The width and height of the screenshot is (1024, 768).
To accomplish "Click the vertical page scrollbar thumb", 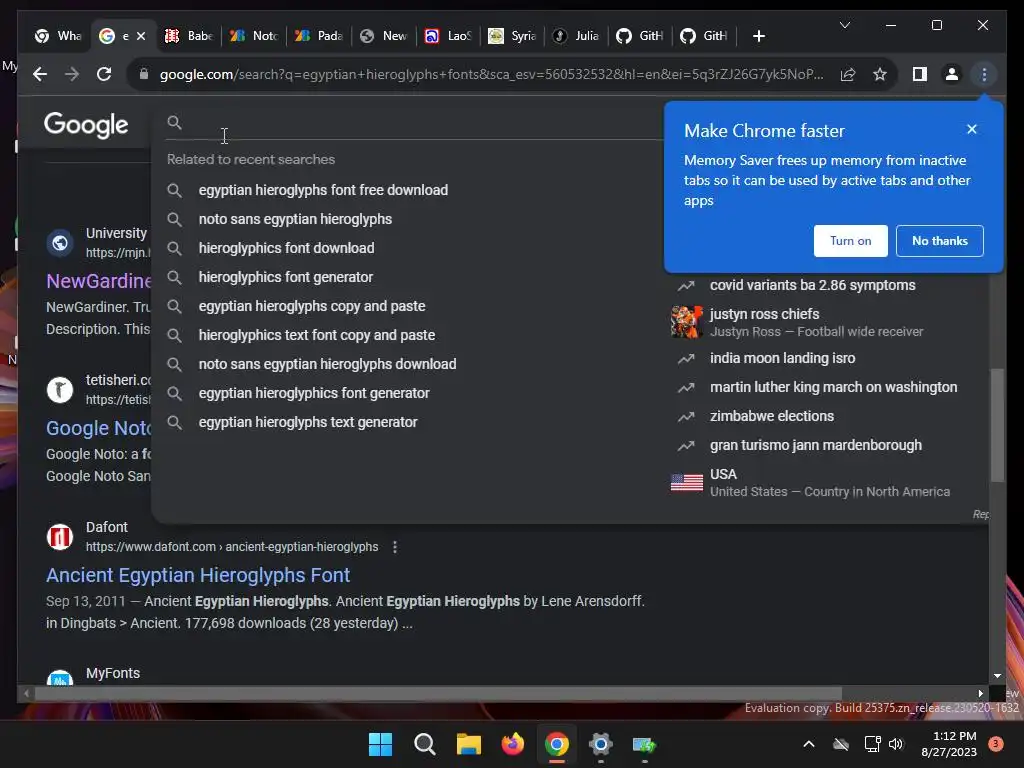I will pyautogui.click(x=997, y=425).
